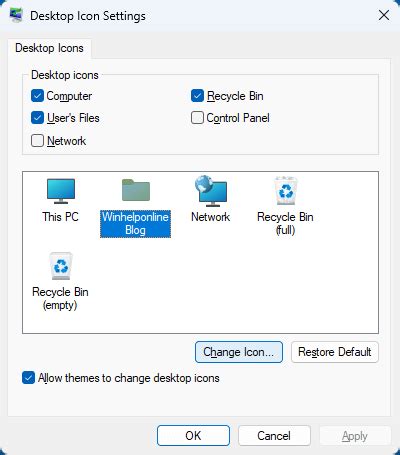Image resolution: width=400 pixels, height=455 pixels.
Task: Toggle Allow themes to change desktop icons
Action: point(28,378)
